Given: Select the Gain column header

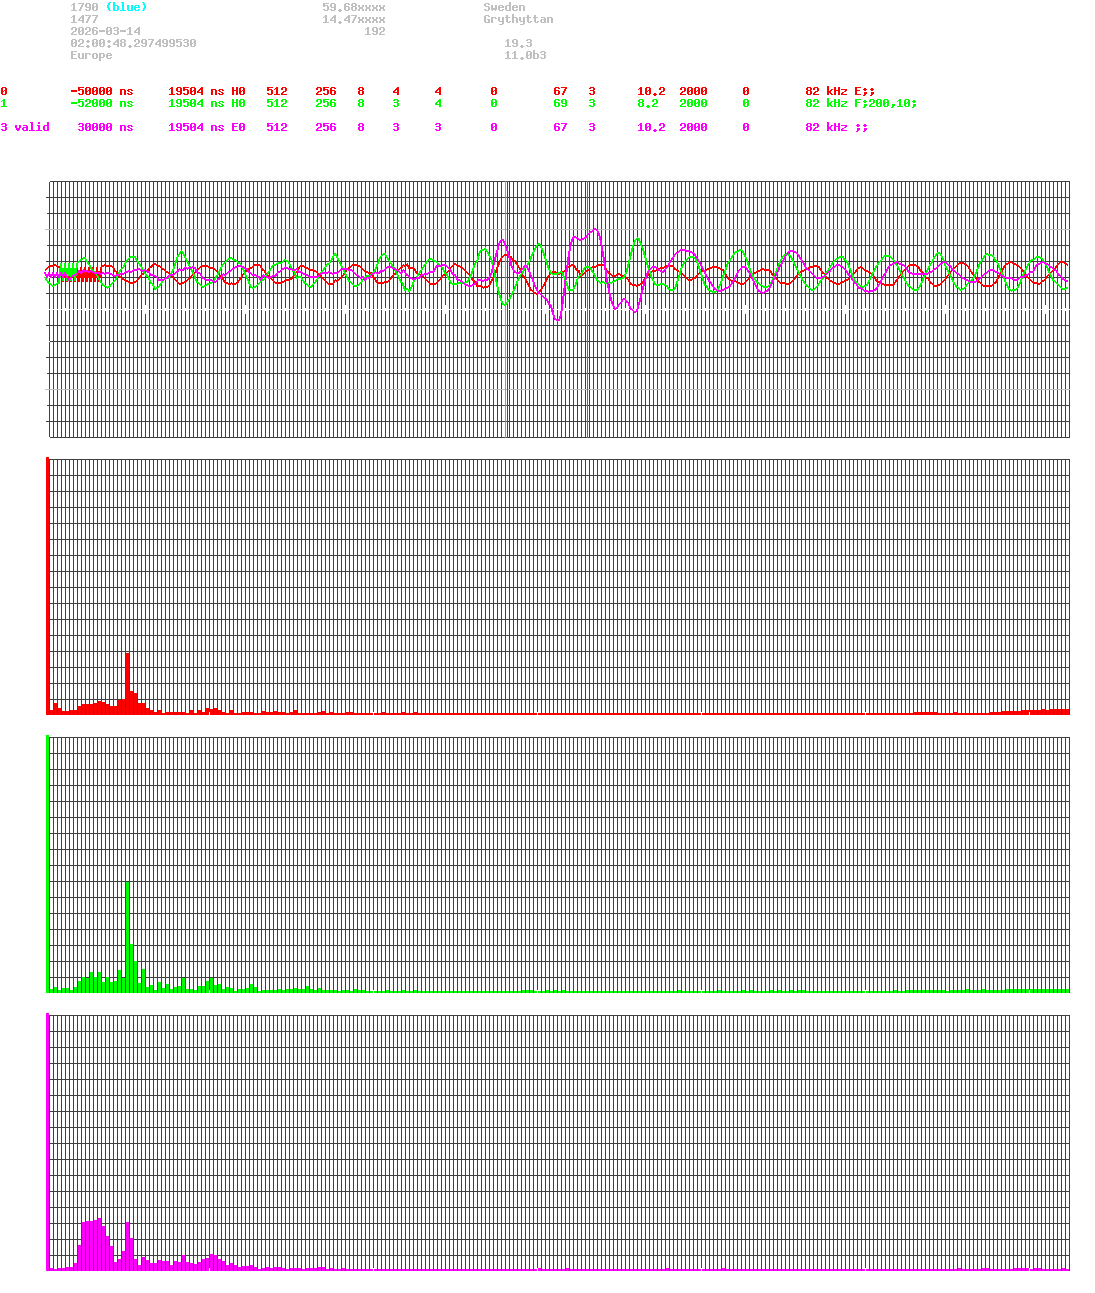Looking at the screenshot, I should pyautogui.click(x=651, y=79).
